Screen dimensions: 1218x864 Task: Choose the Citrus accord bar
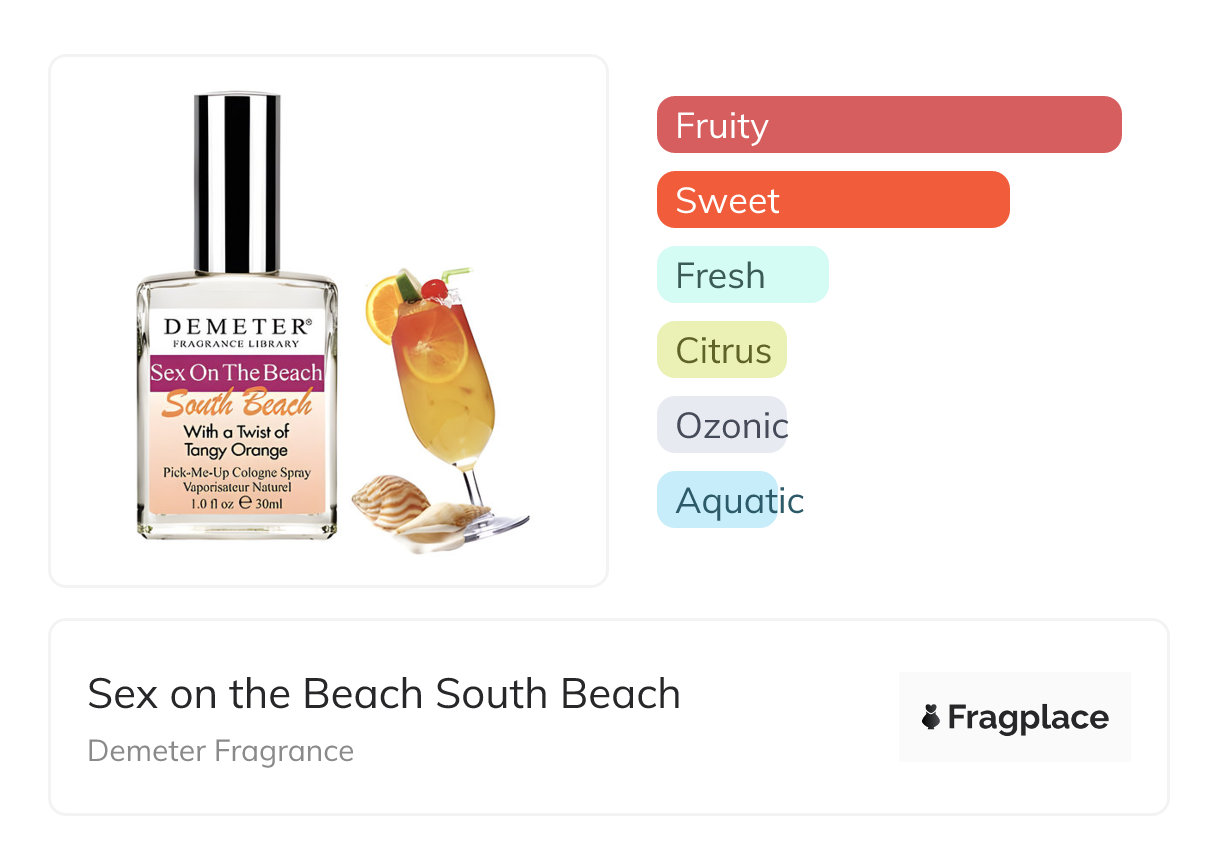722,350
